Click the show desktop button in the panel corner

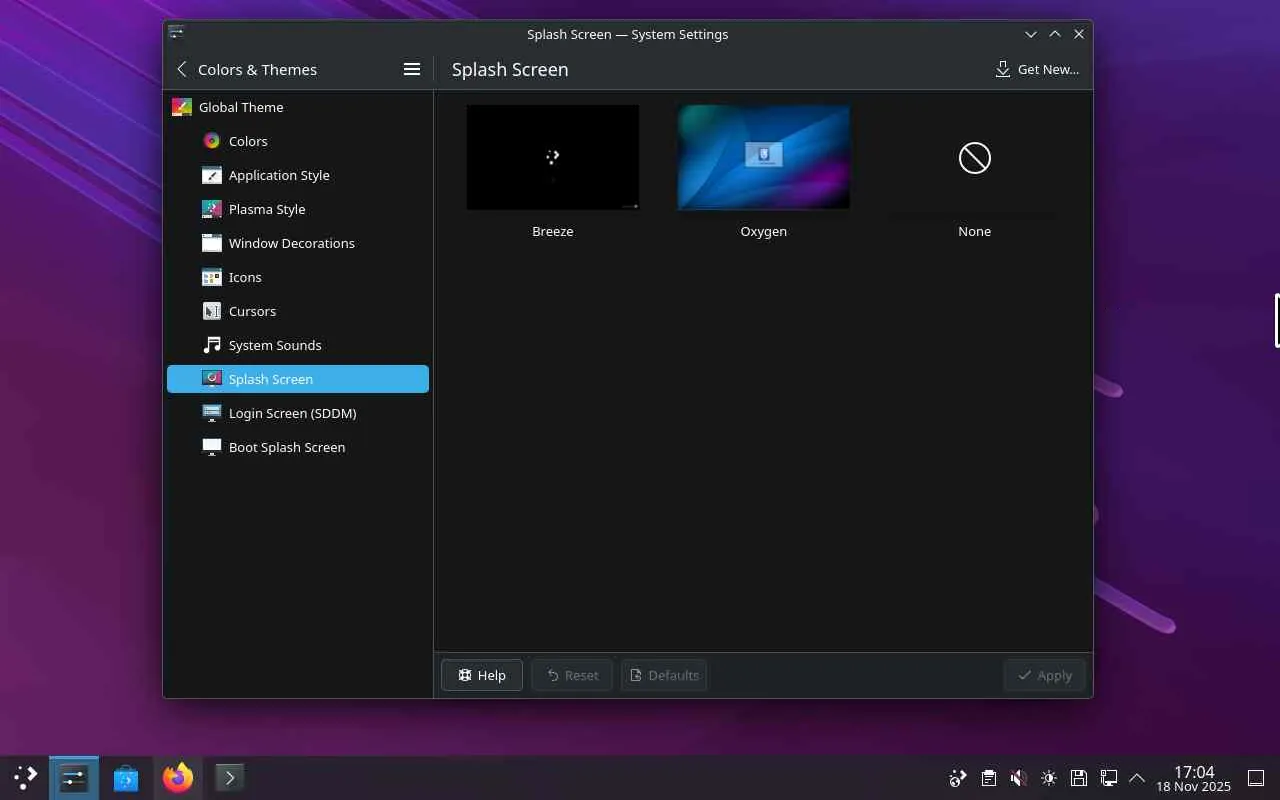pos(1256,778)
